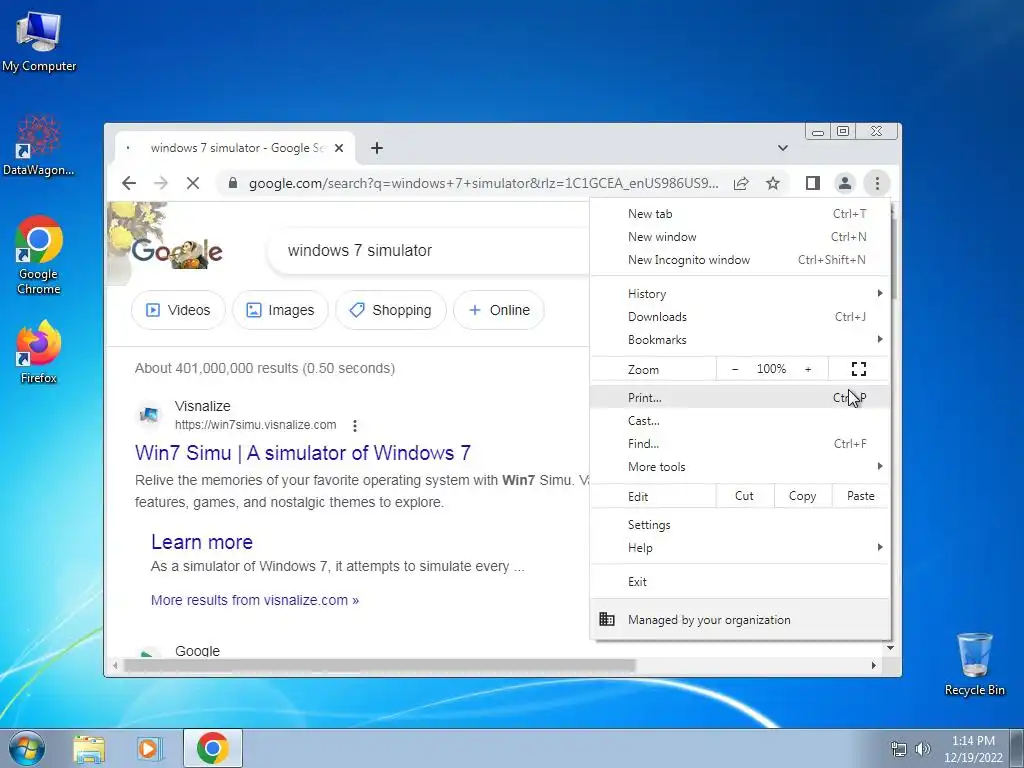Filter results by Images
Image resolution: width=1024 pixels, height=768 pixels.
click(280, 310)
